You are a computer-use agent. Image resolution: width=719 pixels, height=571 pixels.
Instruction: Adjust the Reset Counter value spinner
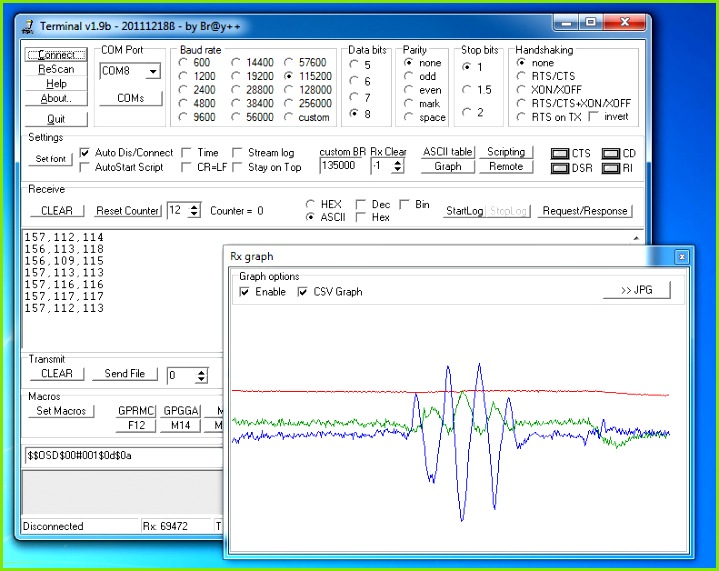194,211
